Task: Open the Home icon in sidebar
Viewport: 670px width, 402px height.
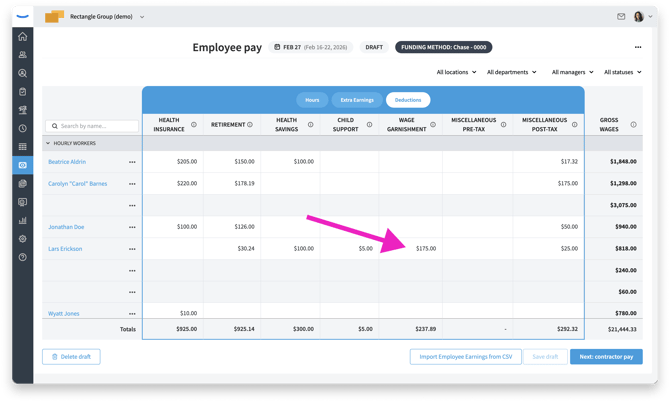Action: (x=22, y=37)
